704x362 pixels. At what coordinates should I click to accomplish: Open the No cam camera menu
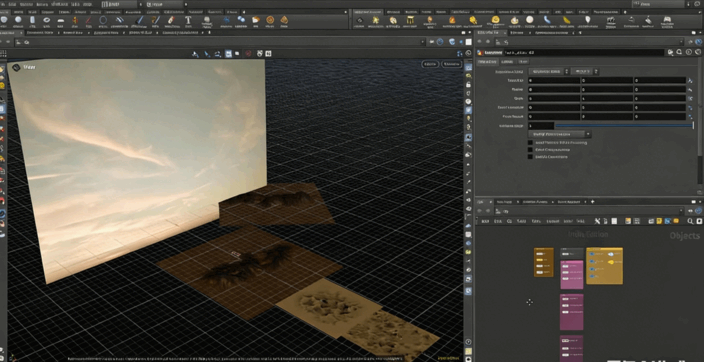click(452, 64)
